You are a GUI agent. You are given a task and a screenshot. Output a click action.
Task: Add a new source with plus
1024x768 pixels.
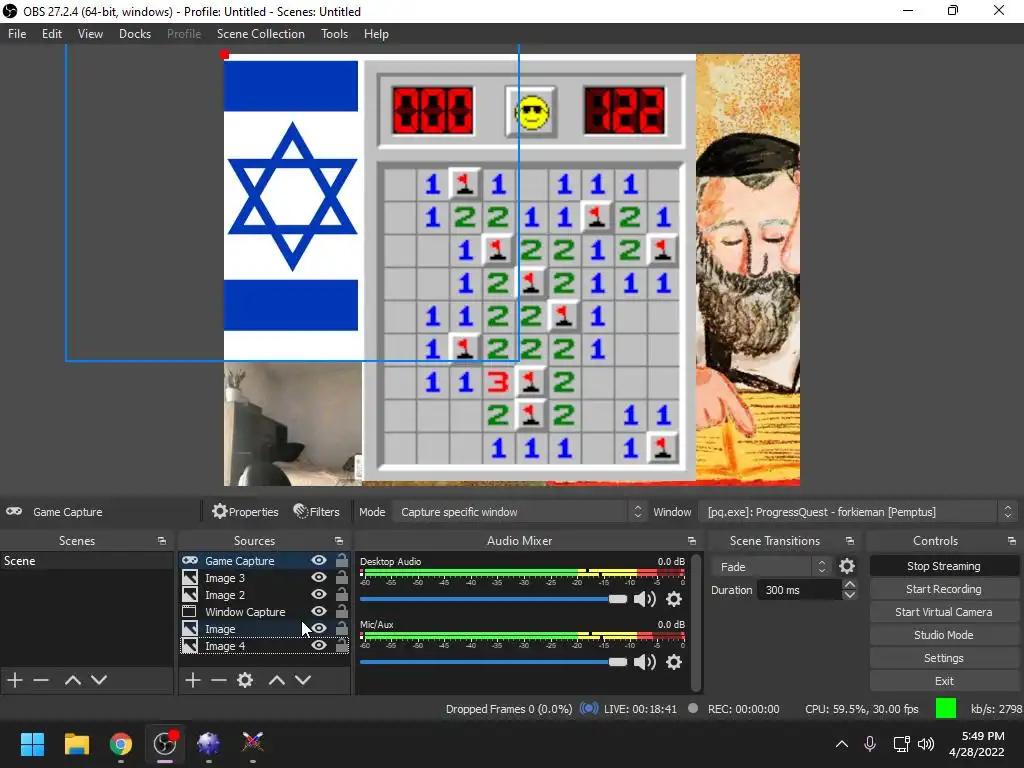[x=193, y=680]
